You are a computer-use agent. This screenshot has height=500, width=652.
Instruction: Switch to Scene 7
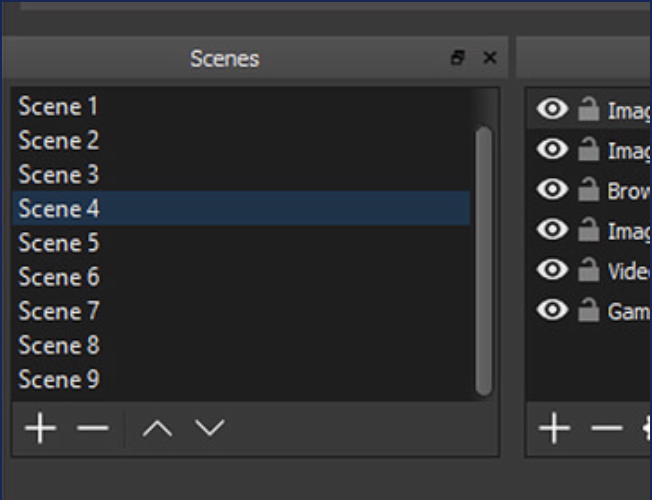(58, 311)
